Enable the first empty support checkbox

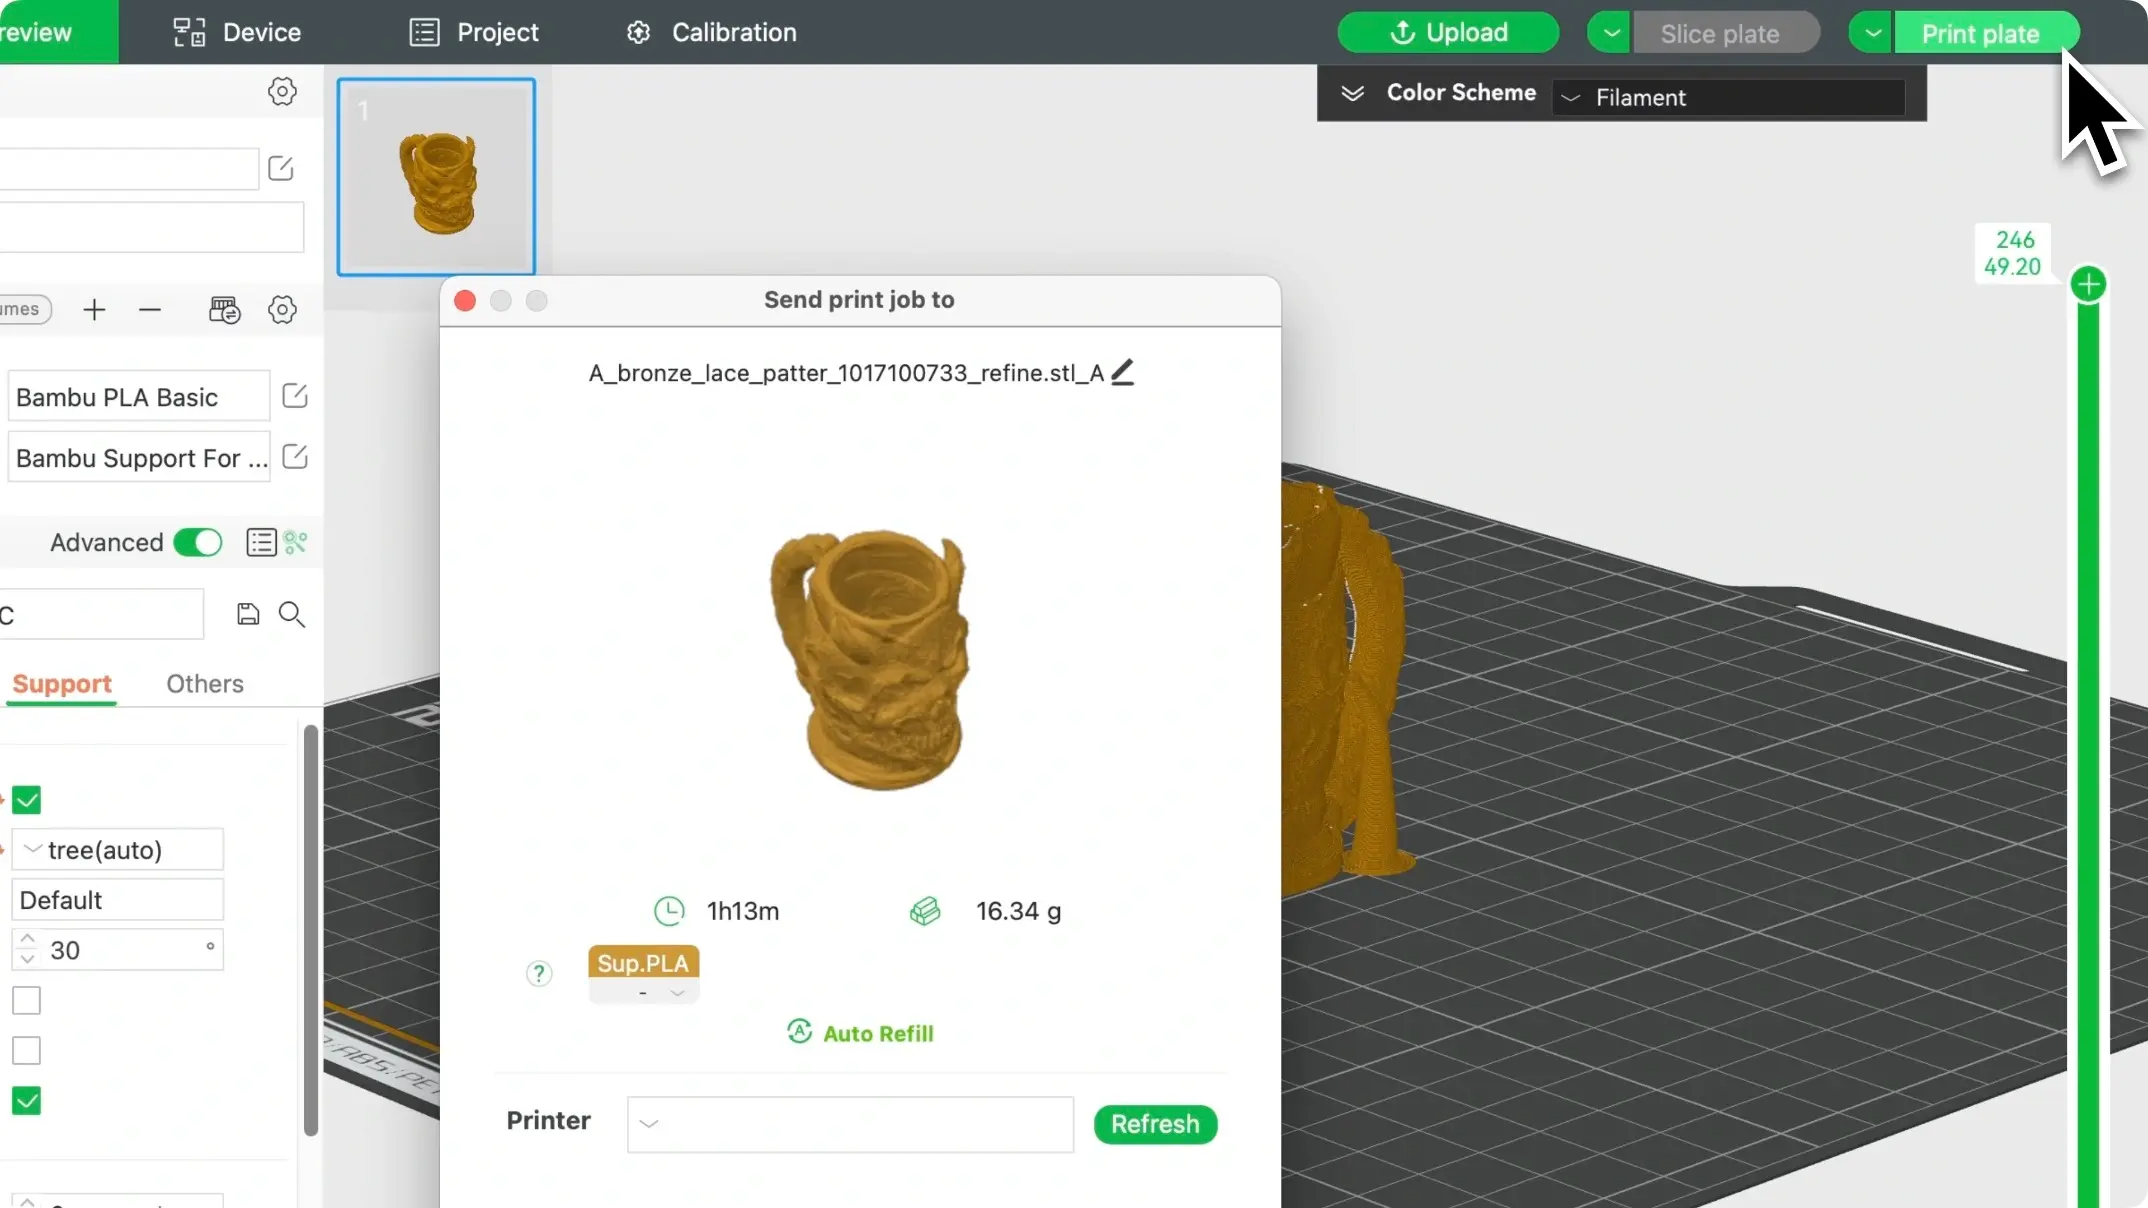pyautogui.click(x=26, y=1000)
